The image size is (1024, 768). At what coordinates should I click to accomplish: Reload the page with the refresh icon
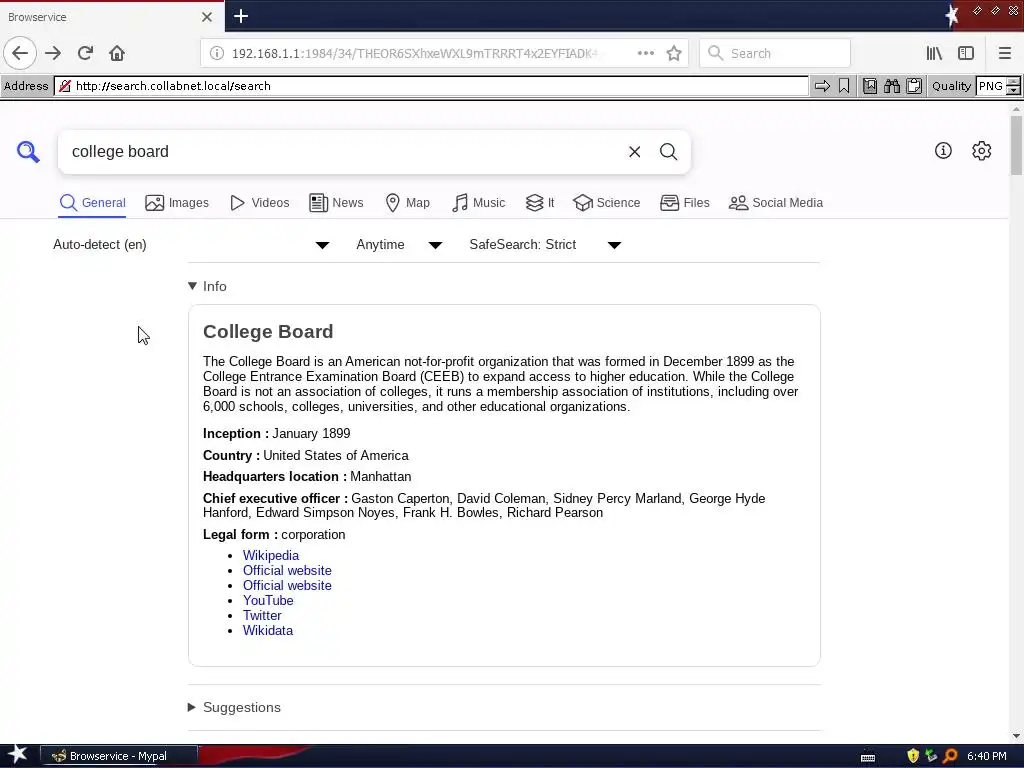tap(85, 53)
